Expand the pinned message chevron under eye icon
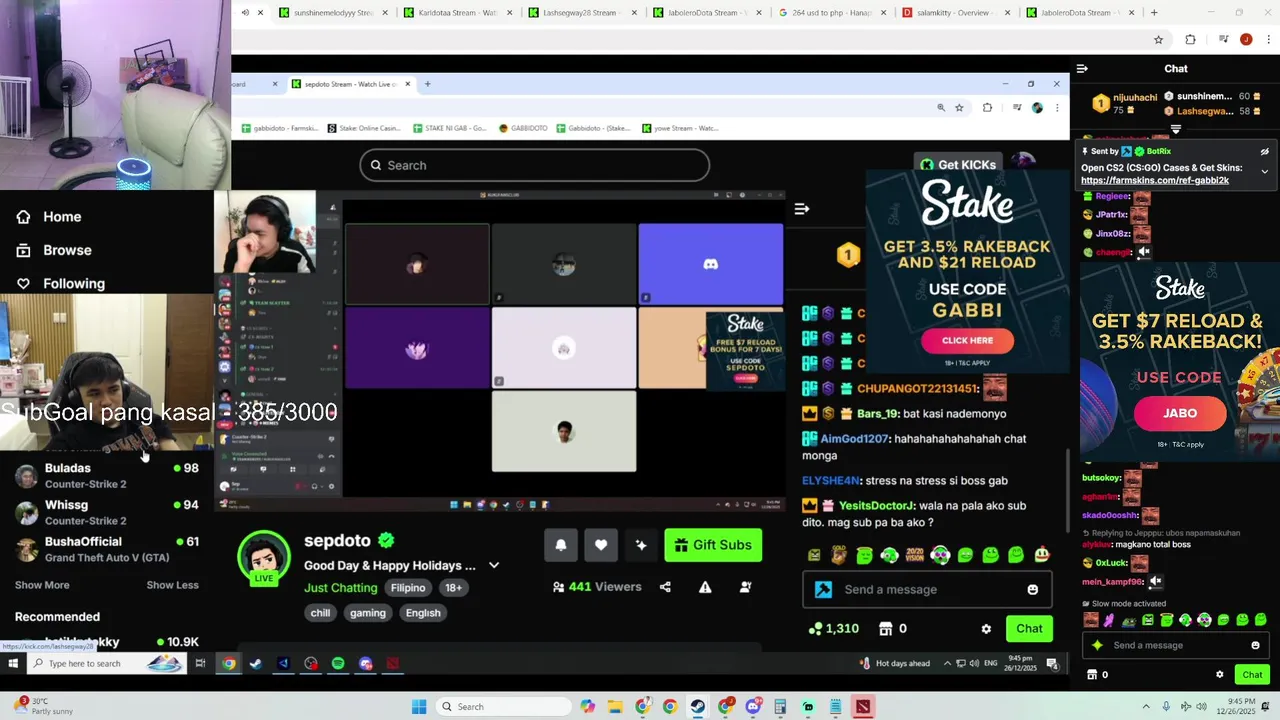The height and width of the screenshot is (720, 1280). coord(1264,172)
